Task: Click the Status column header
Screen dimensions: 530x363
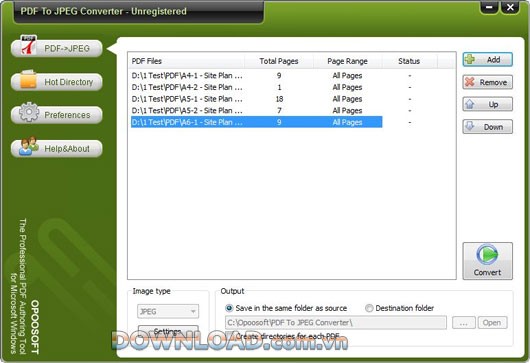Action: pyautogui.click(x=409, y=61)
